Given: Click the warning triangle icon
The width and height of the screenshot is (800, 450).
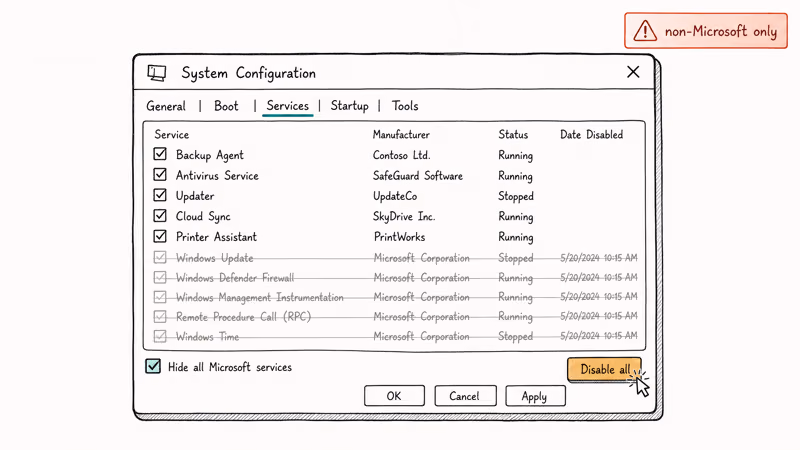Looking at the screenshot, I should pyautogui.click(x=645, y=31).
